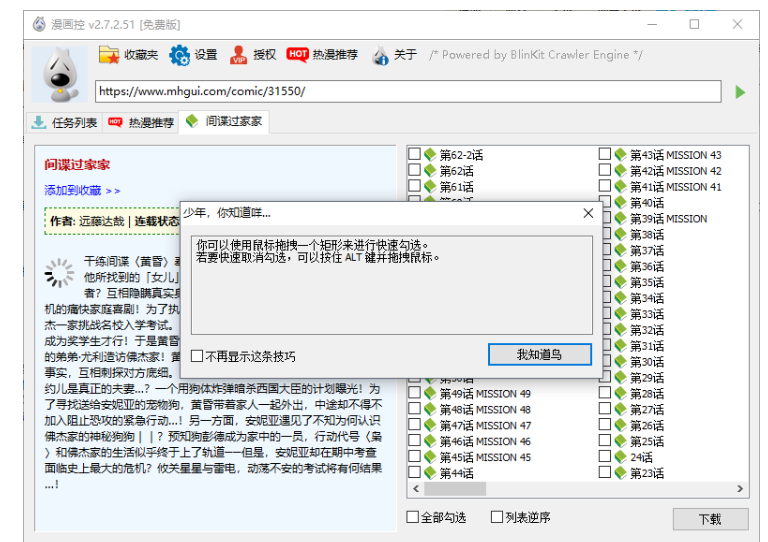Click right arrow of chapter list scrollbar
This screenshot has height=542, width=768.
[740, 490]
